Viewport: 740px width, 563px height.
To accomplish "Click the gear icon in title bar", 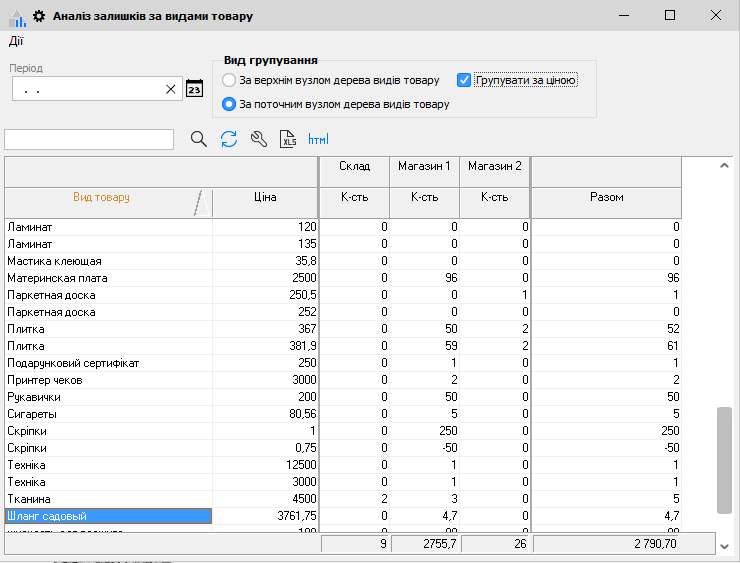I will [x=39, y=16].
